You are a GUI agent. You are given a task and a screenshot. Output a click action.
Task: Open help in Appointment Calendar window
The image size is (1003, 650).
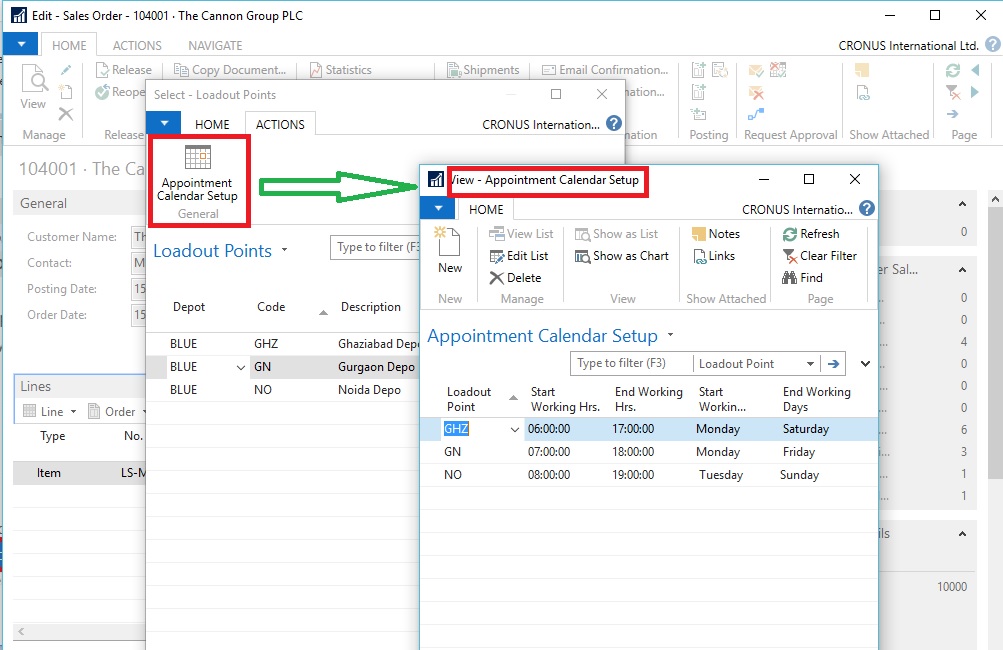(x=866, y=209)
